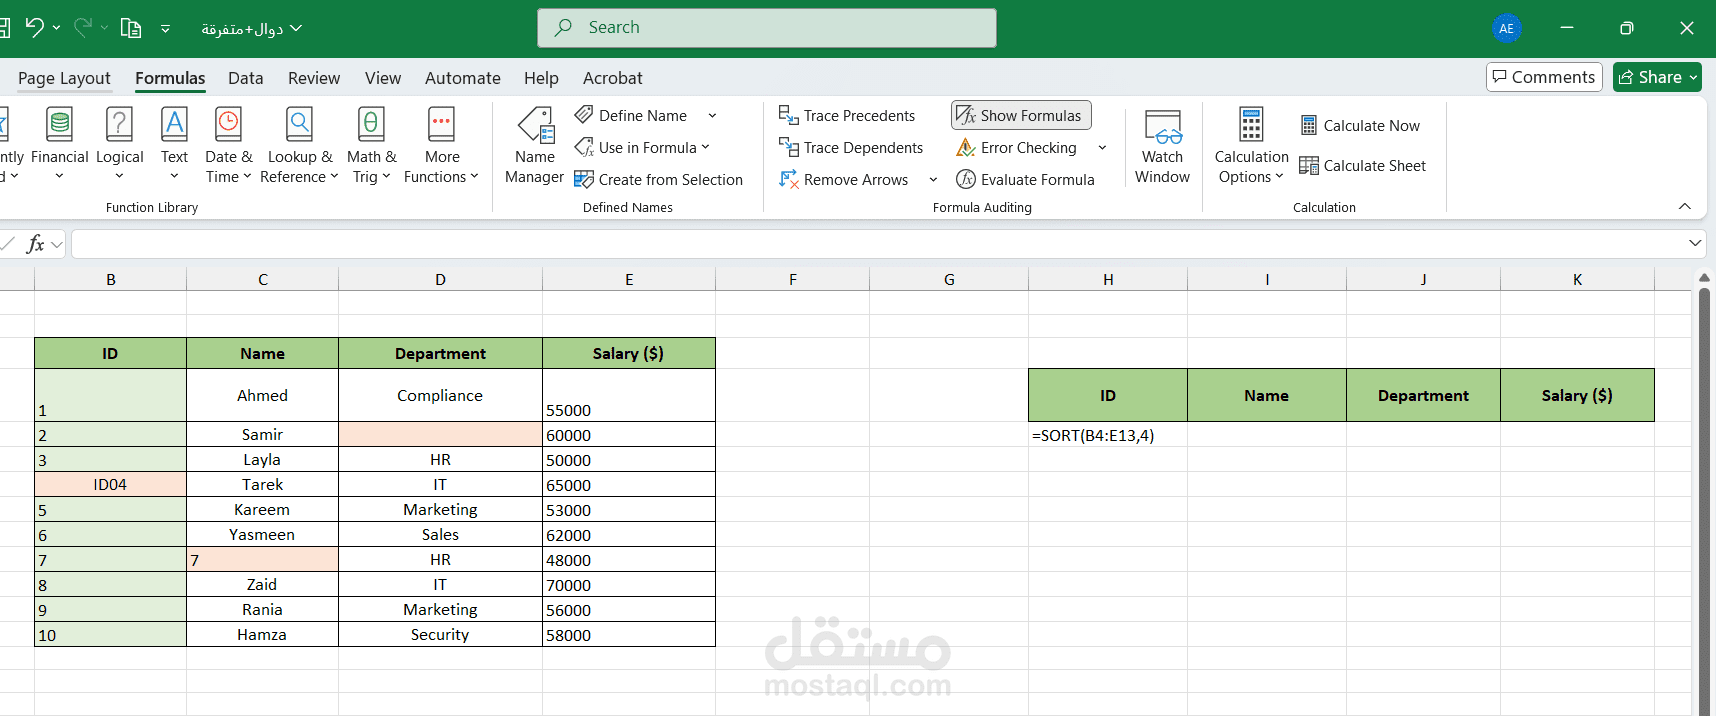The height and width of the screenshot is (716, 1716).
Task: Click Use in Formula
Action: [641, 148]
